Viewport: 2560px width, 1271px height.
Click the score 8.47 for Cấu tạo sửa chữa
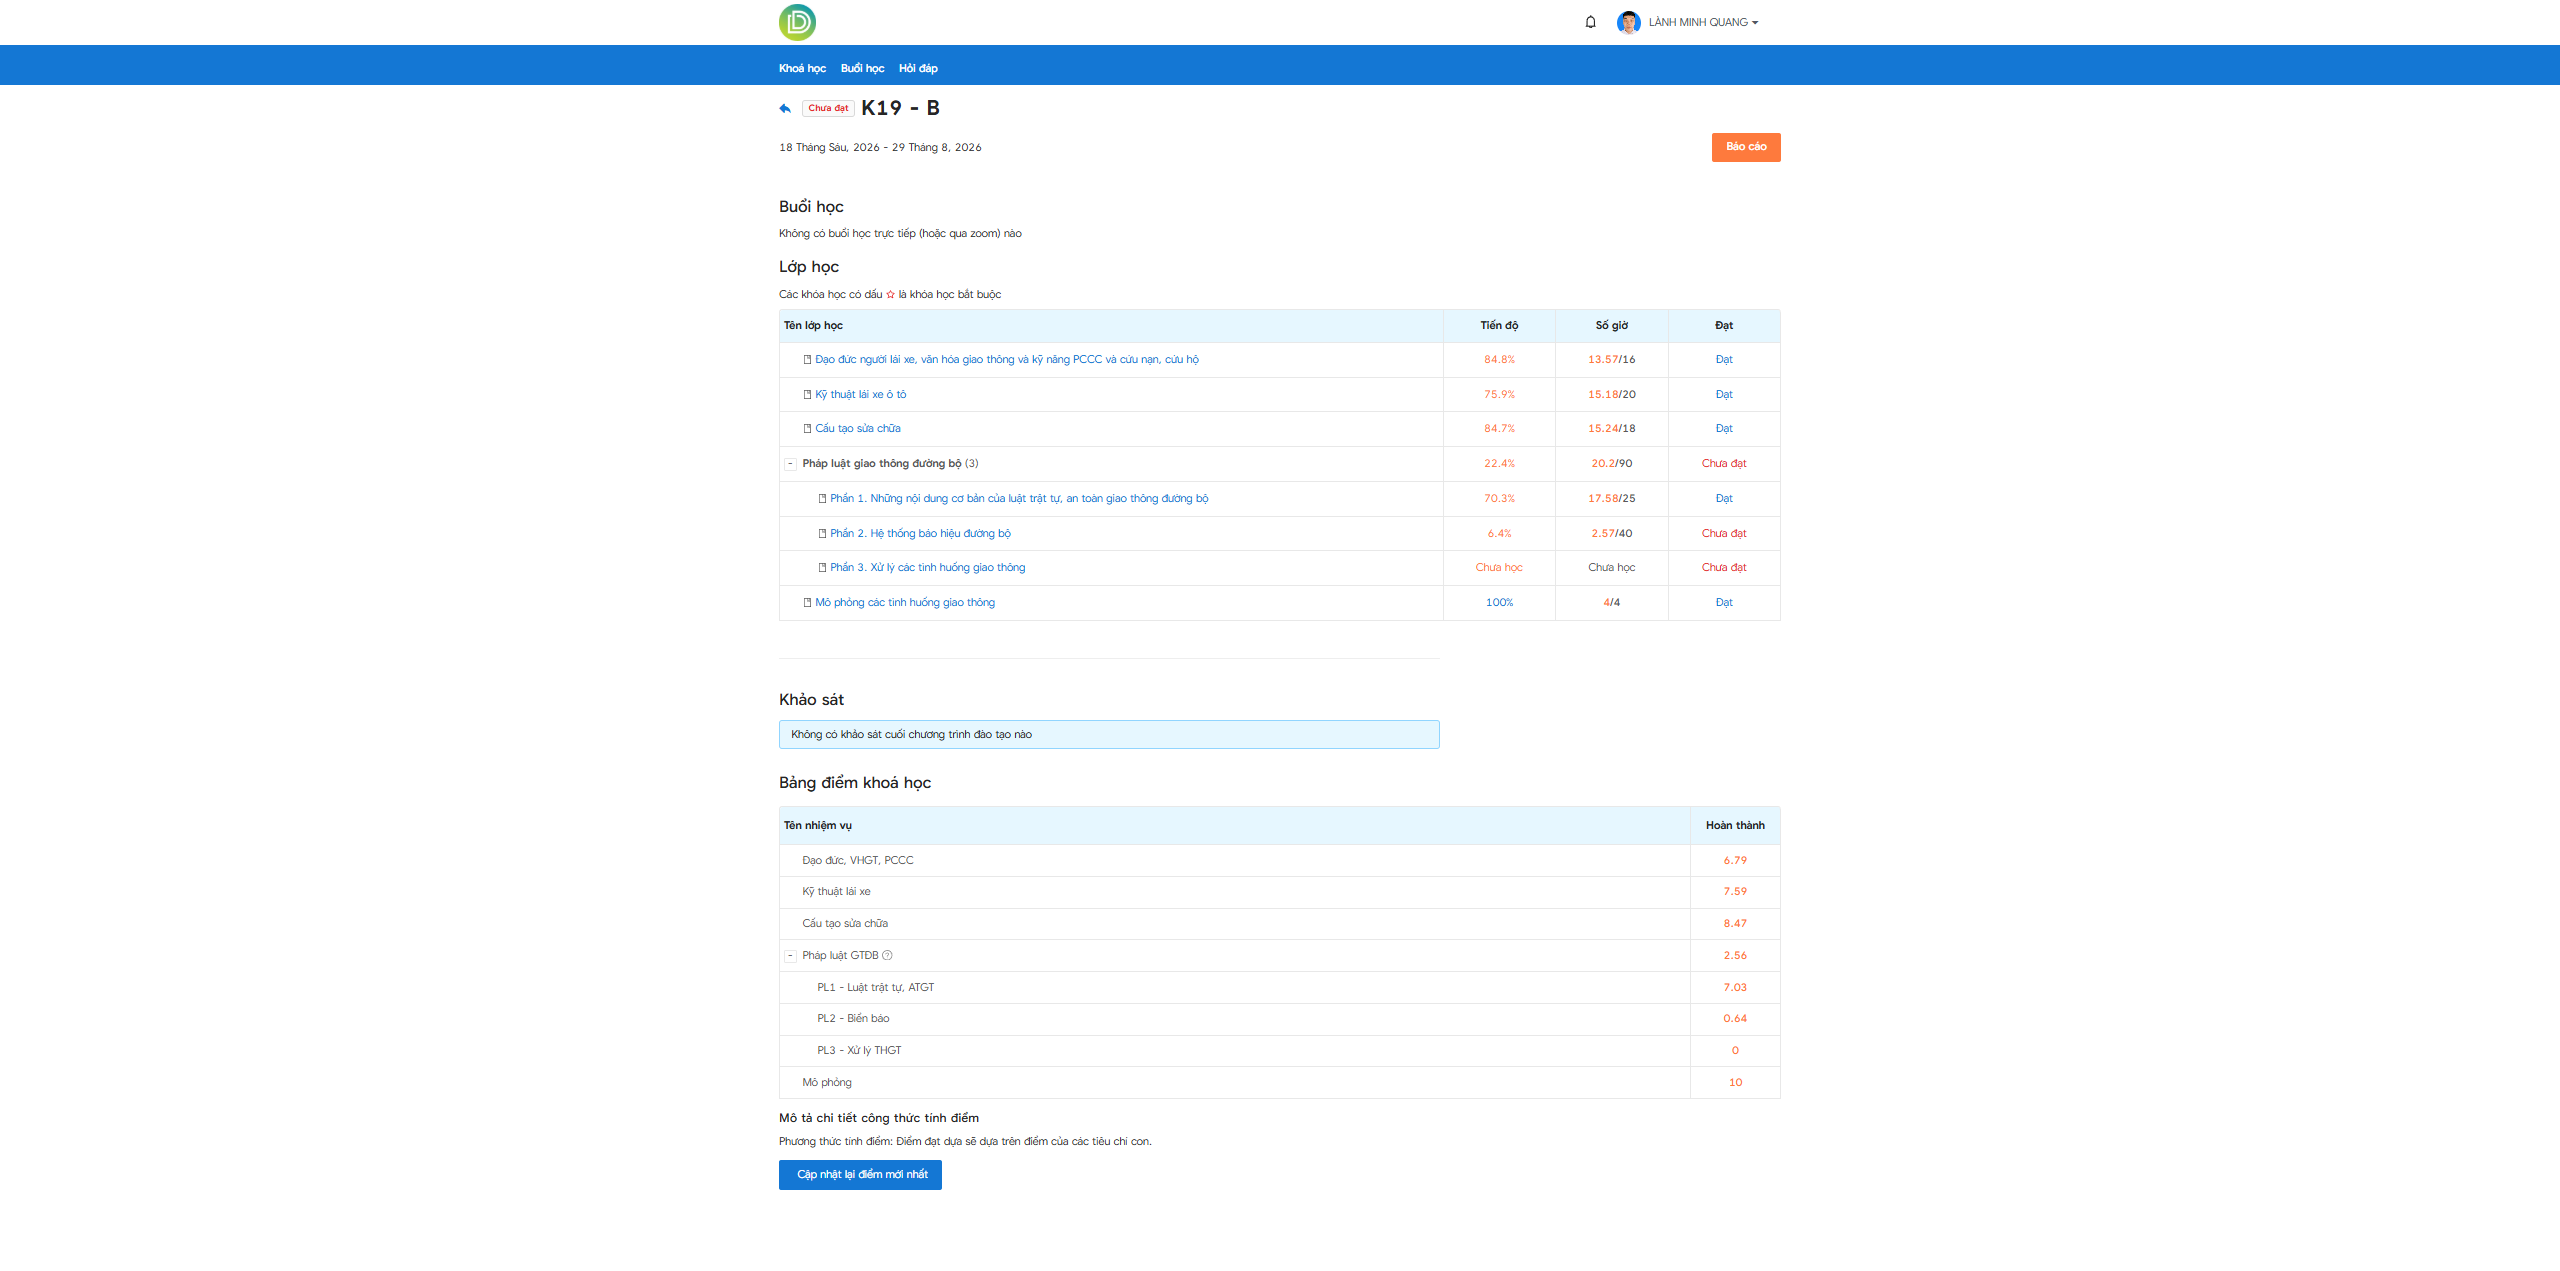pyautogui.click(x=1735, y=924)
